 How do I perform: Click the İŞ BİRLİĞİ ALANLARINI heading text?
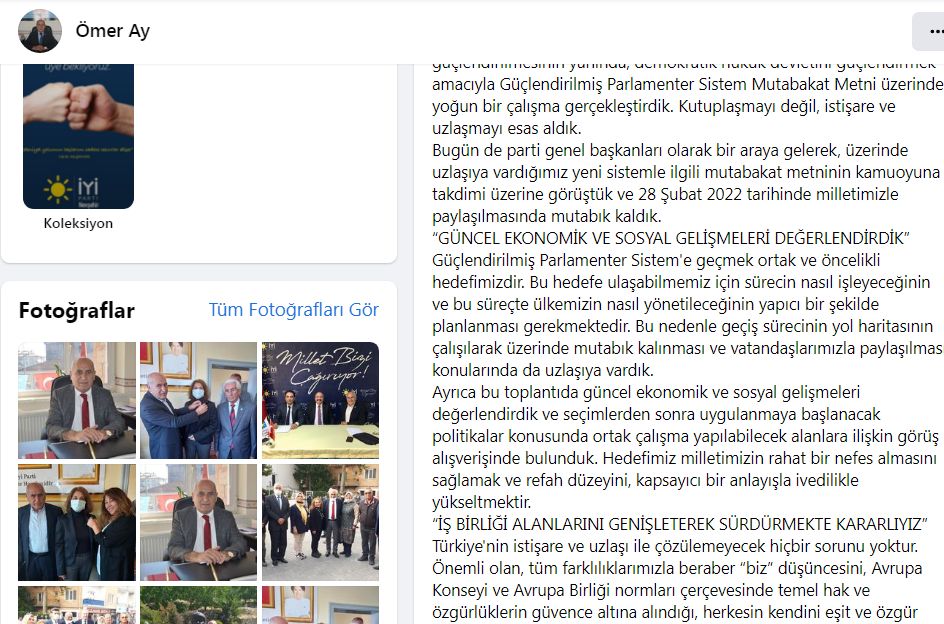(680, 524)
